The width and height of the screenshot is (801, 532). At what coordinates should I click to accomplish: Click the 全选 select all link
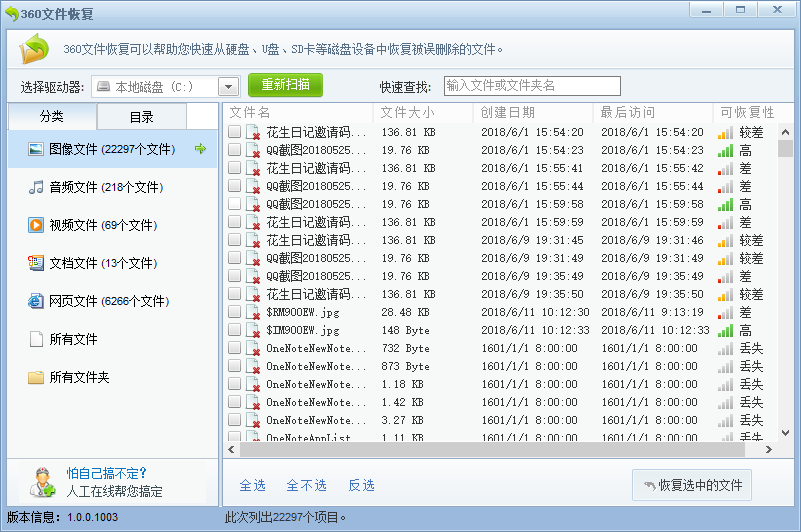pos(253,485)
